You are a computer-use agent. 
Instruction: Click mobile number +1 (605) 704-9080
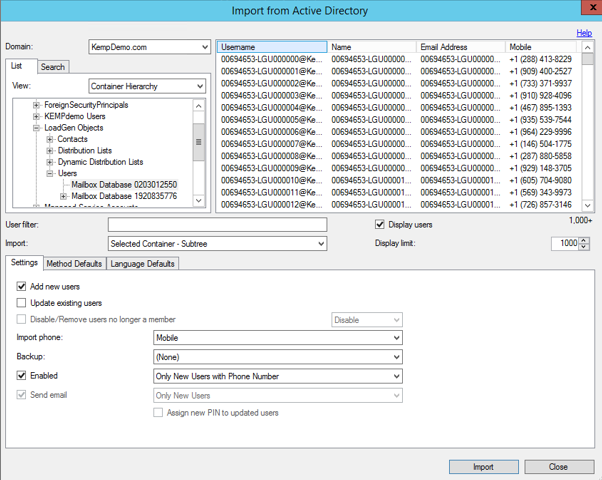pyautogui.click(x=541, y=180)
